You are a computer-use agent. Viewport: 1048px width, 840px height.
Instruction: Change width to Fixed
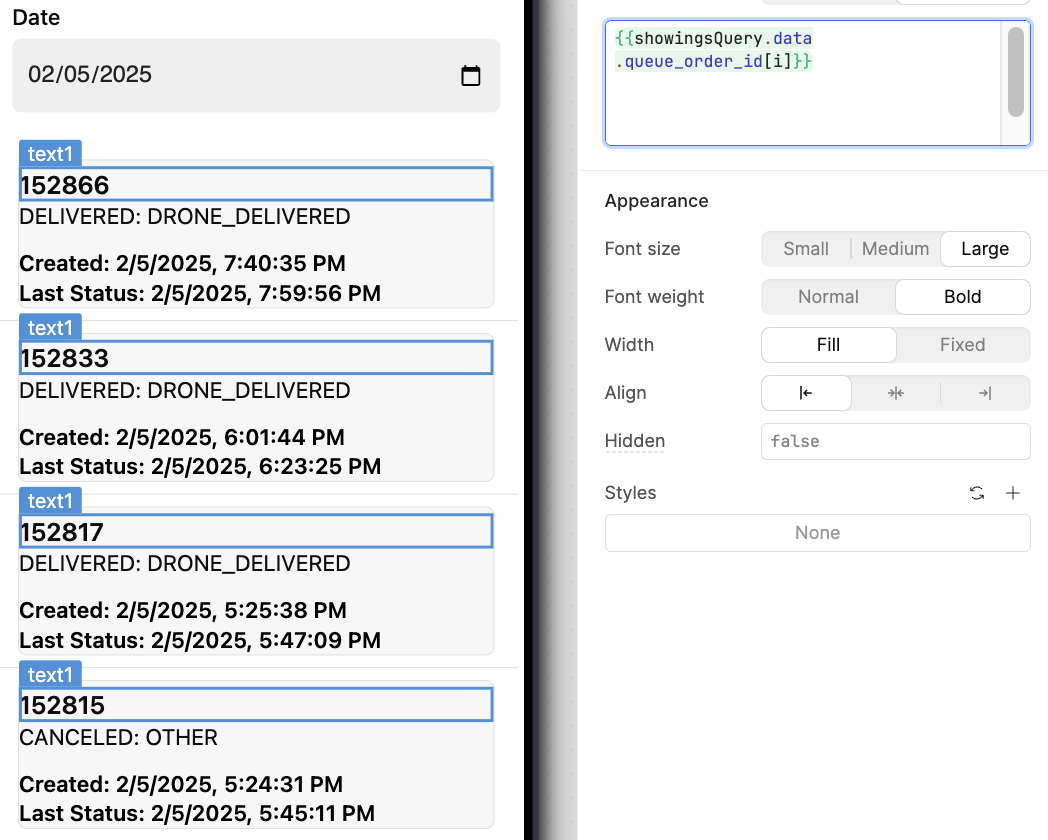coord(962,345)
